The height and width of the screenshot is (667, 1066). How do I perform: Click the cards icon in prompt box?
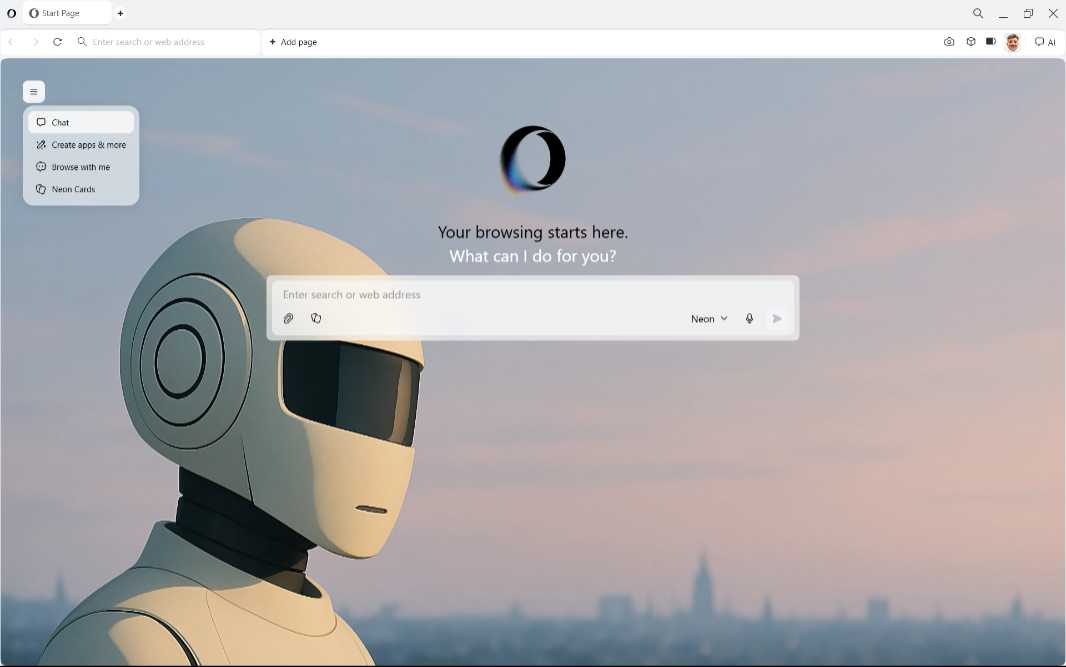pyautogui.click(x=316, y=318)
